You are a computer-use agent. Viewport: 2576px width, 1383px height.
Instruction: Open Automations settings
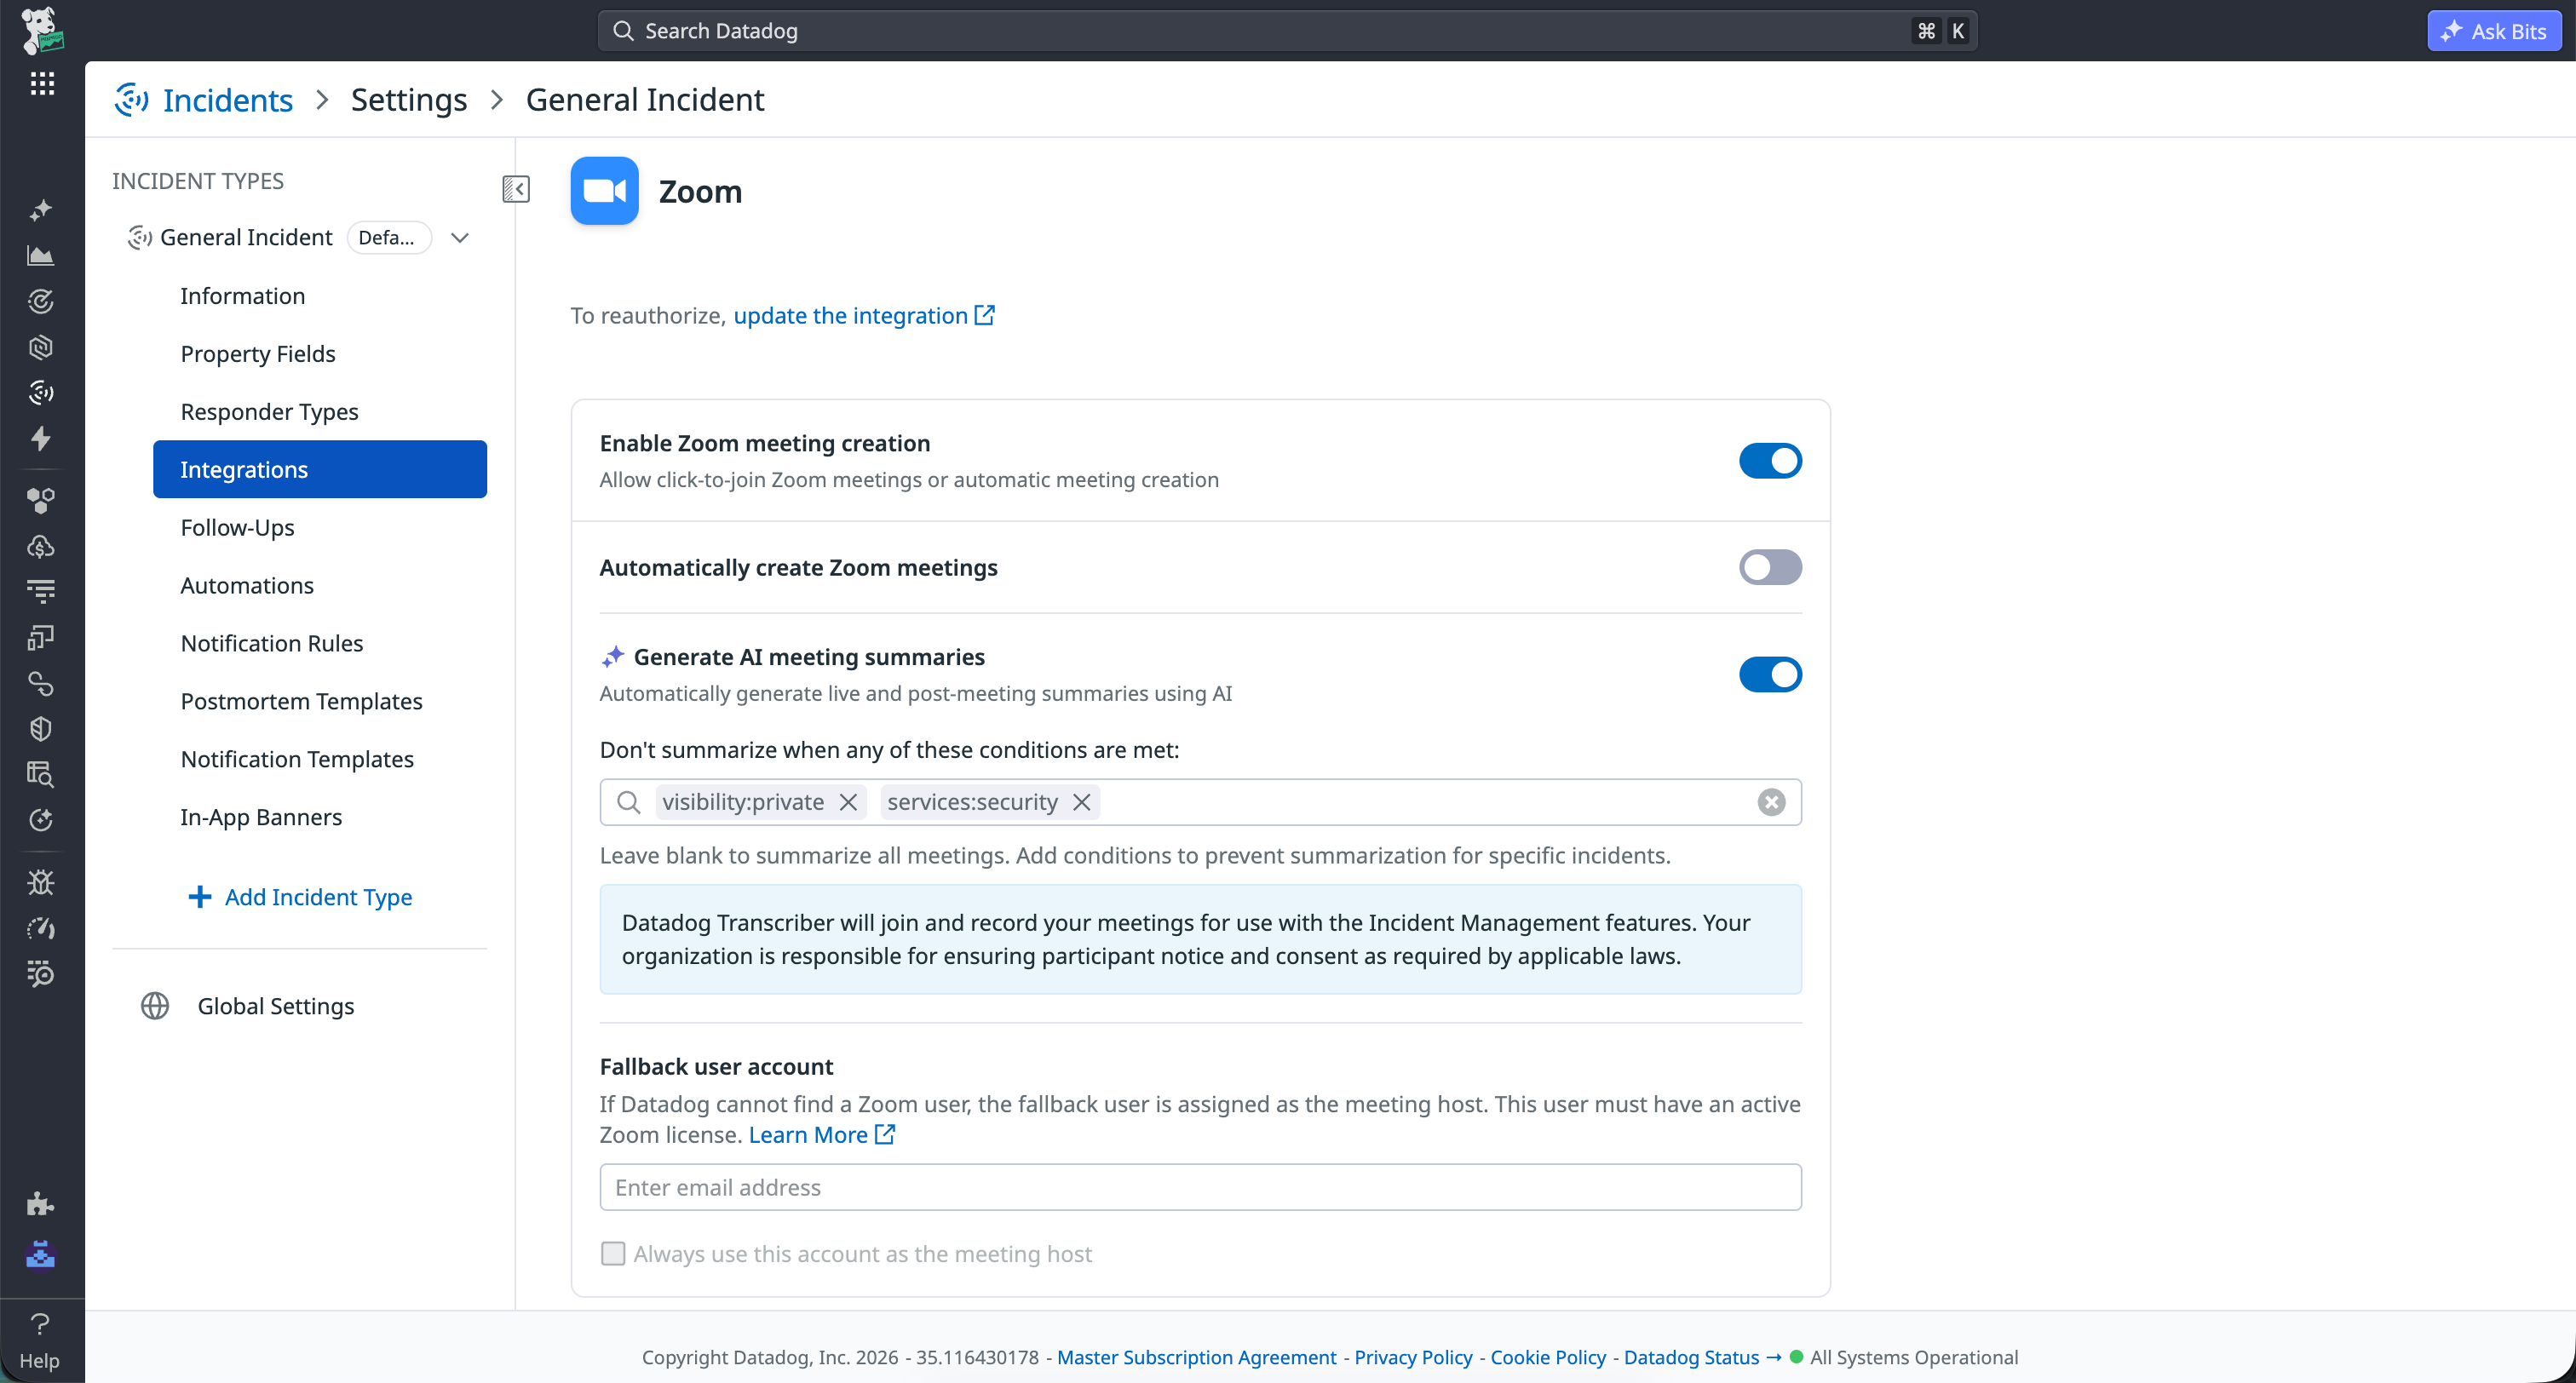(x=320, y=586)
